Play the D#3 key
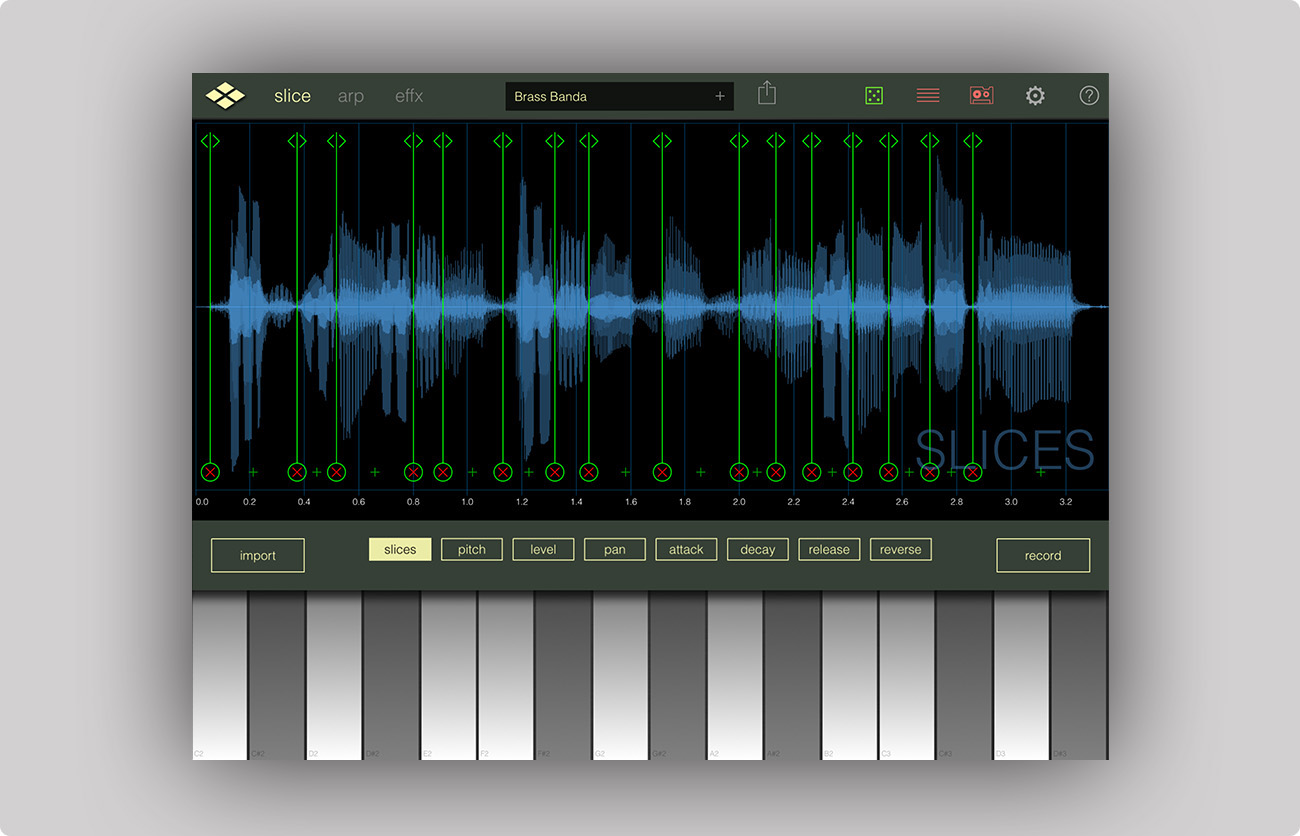The width and height of the screenshot is (1300, 836). tap(1079, 675)
